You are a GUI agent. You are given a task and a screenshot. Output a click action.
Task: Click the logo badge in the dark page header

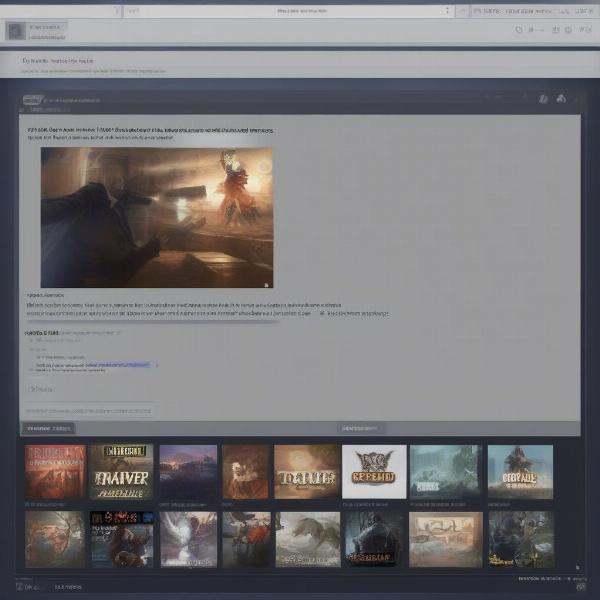(x=32, y=100)
